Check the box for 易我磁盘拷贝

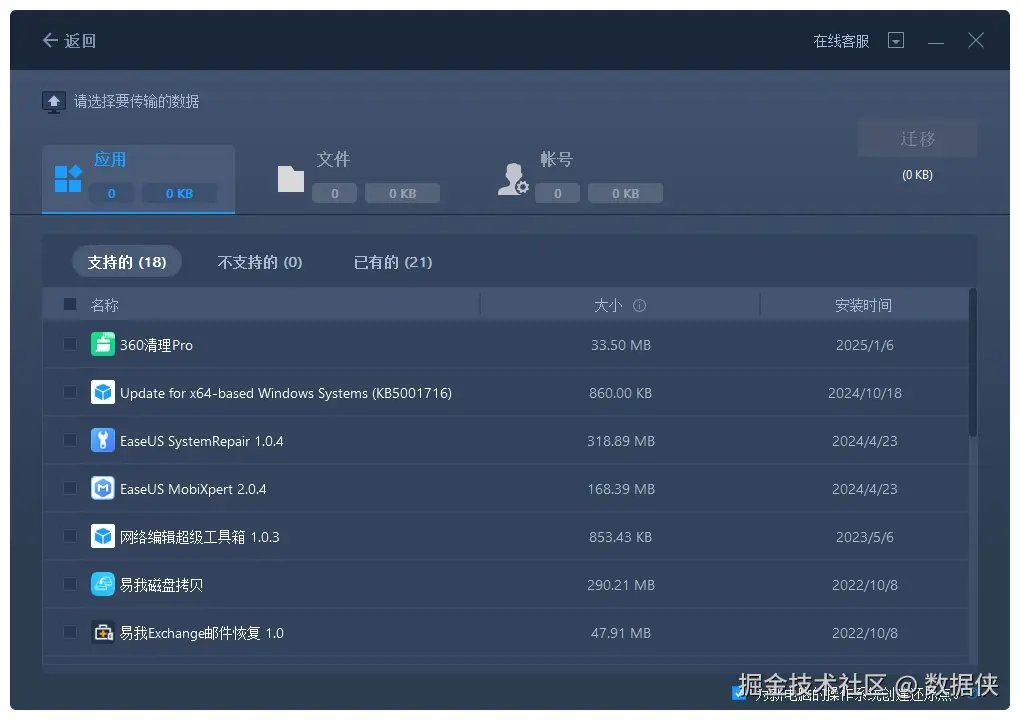pos(70,584)
